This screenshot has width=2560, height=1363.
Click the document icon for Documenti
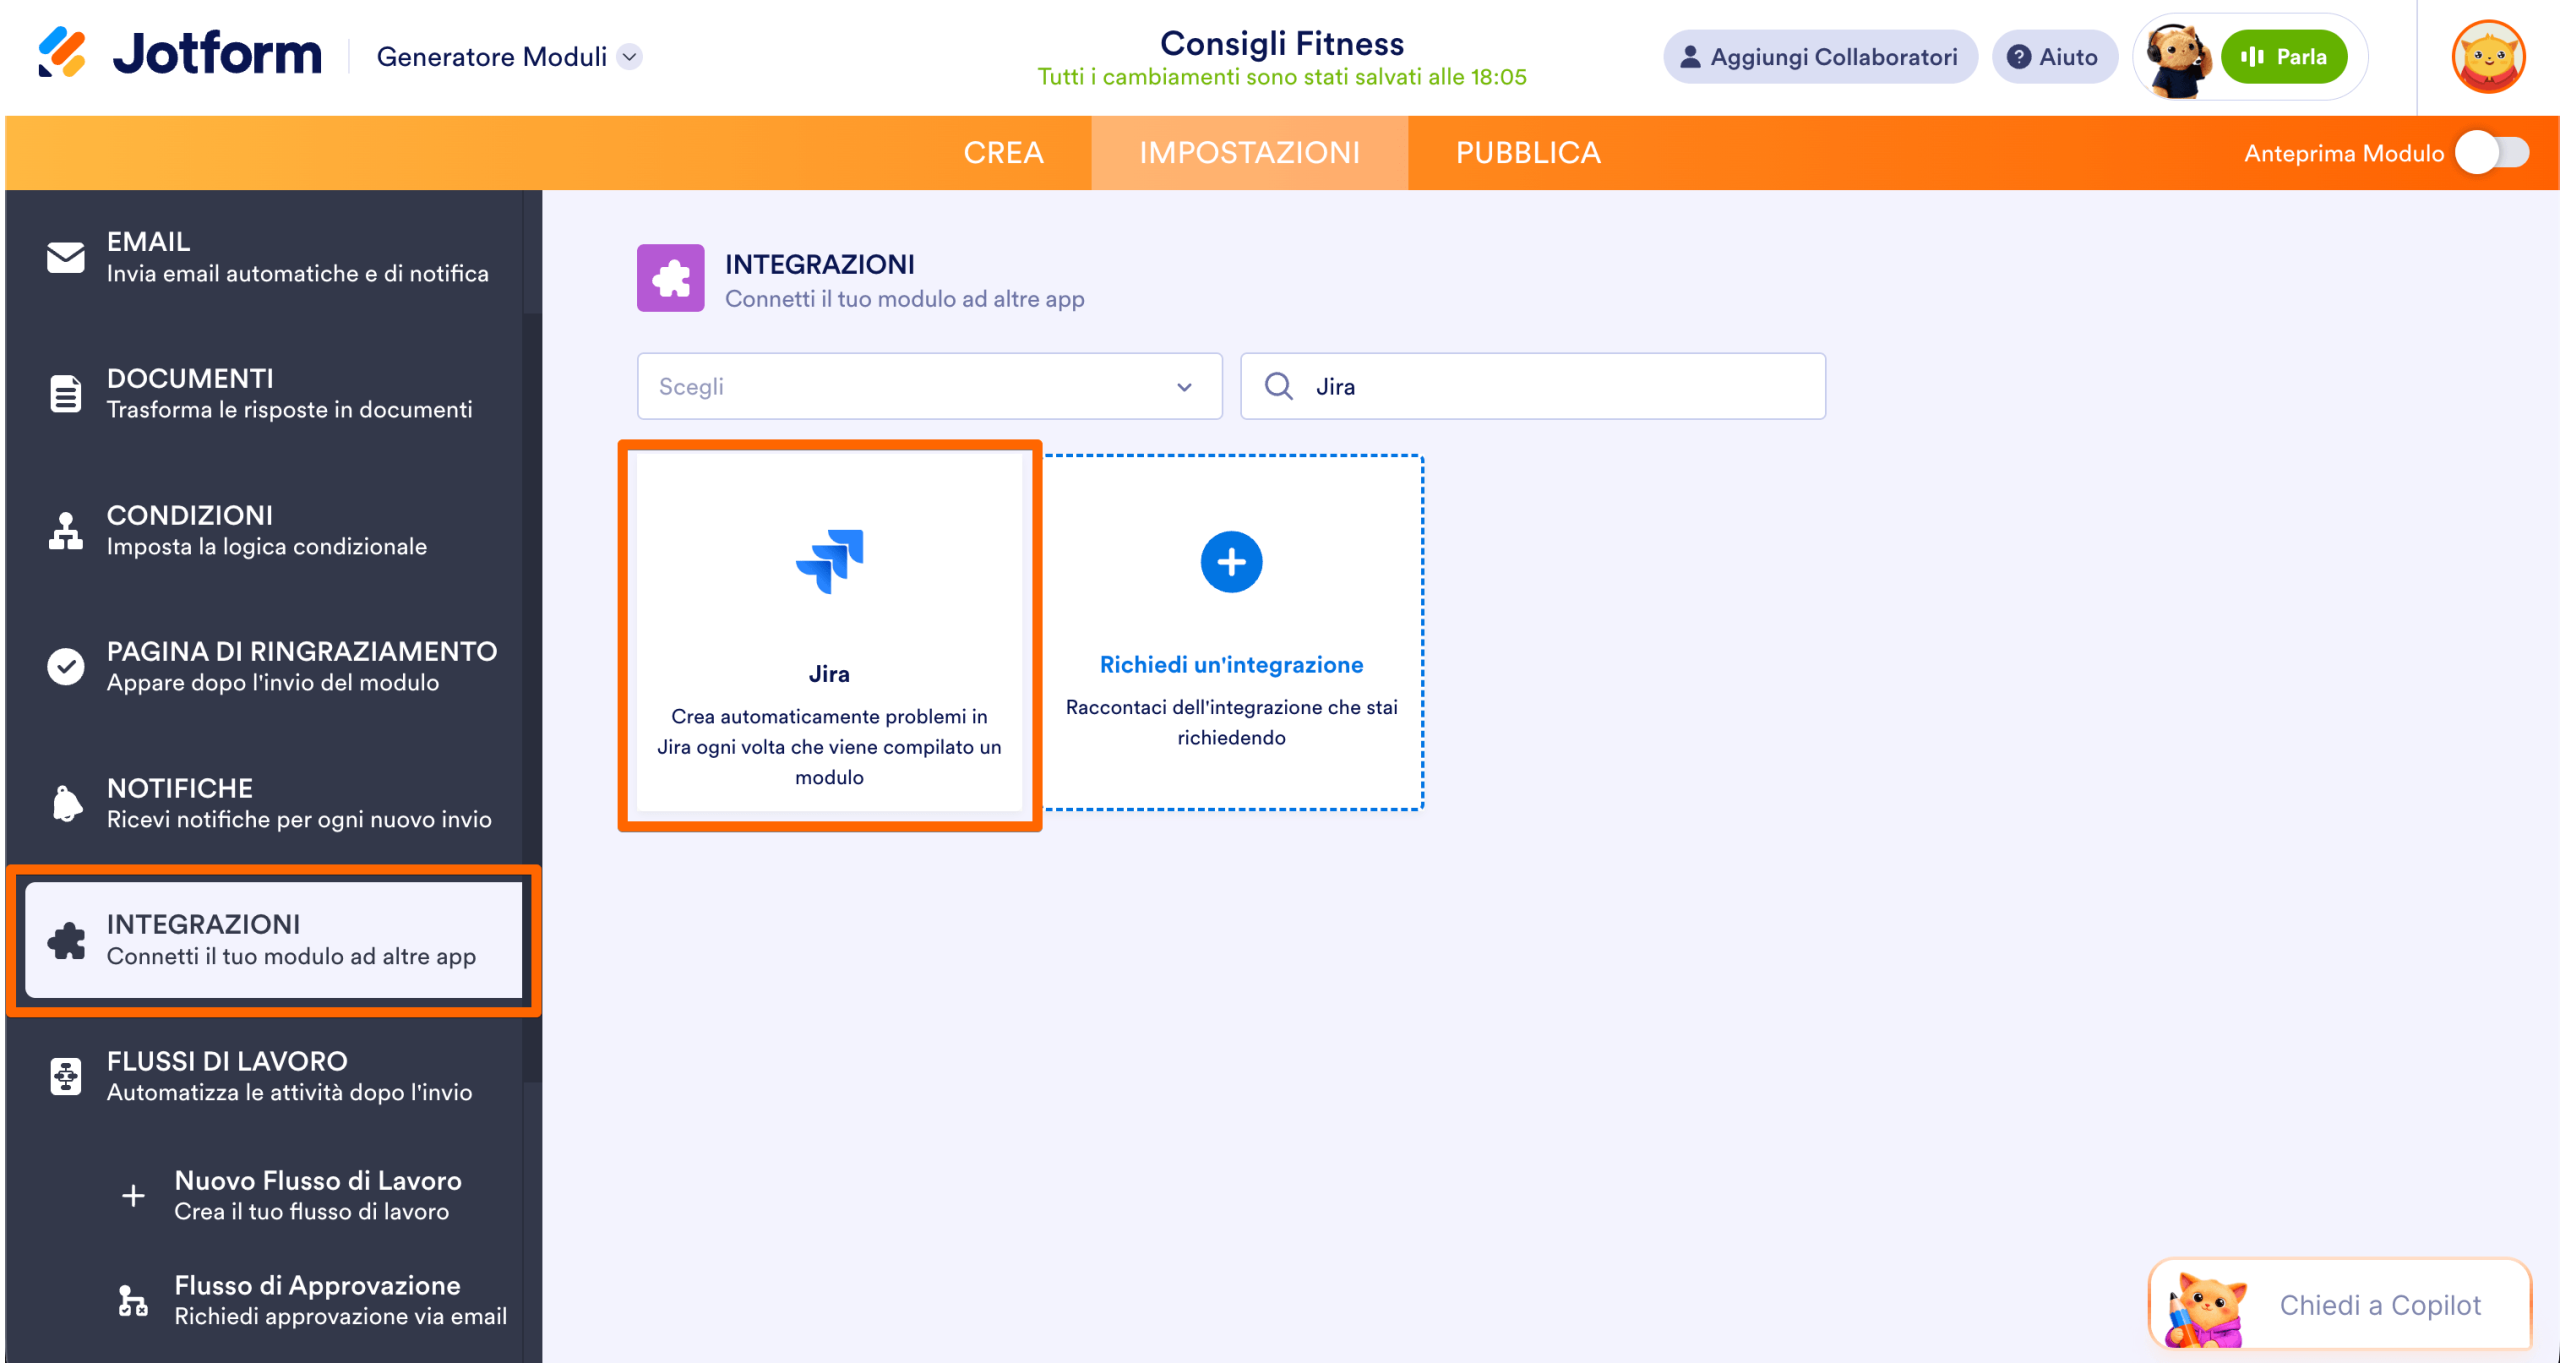(x=66, y=394)
